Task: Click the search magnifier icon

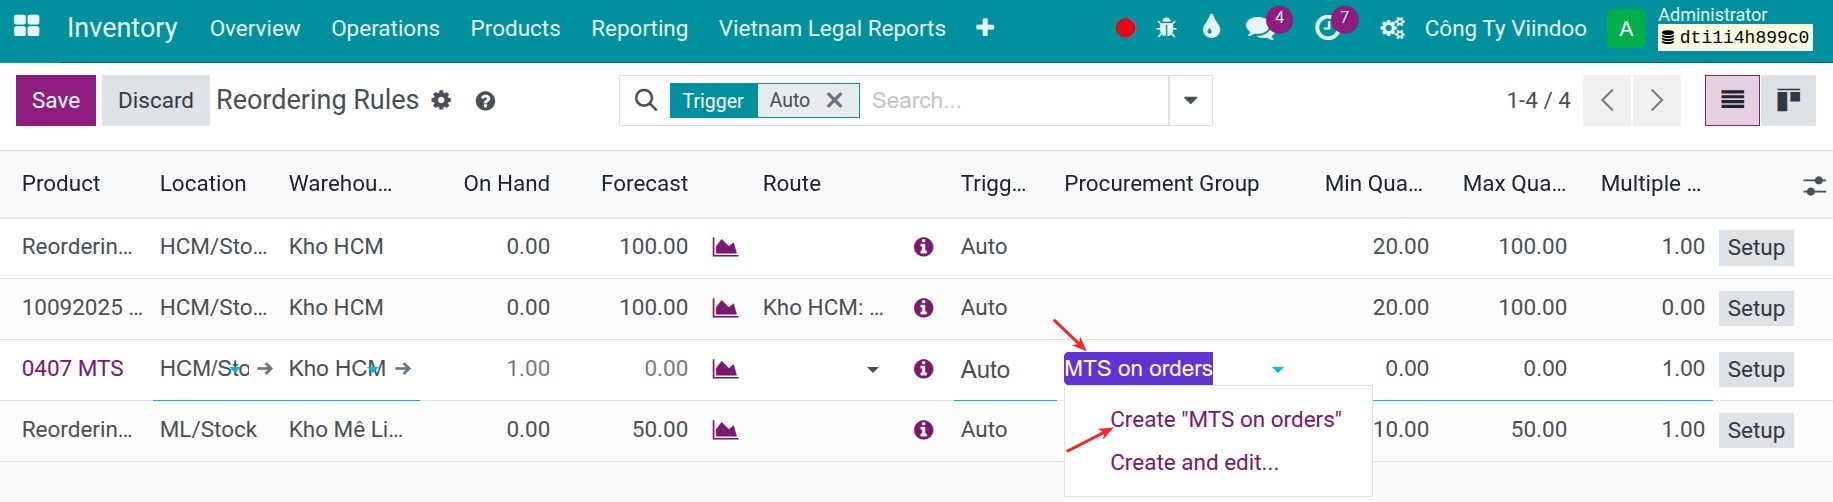Action: tap(646, 100)
